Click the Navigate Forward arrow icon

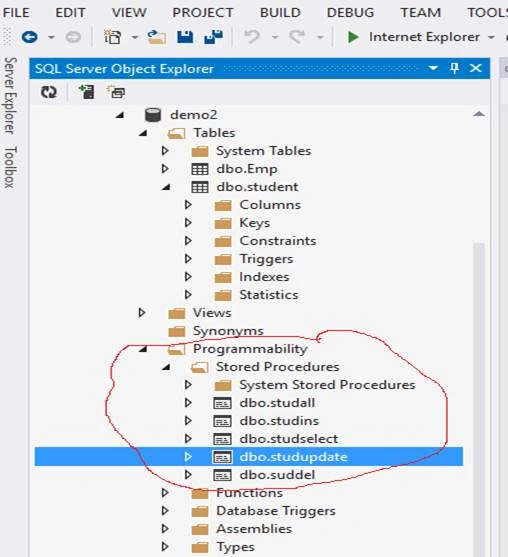[x=73, y=37]
